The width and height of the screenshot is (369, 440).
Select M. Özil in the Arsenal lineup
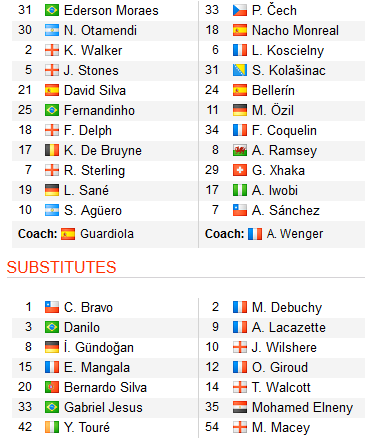click(x=273, y=110)
